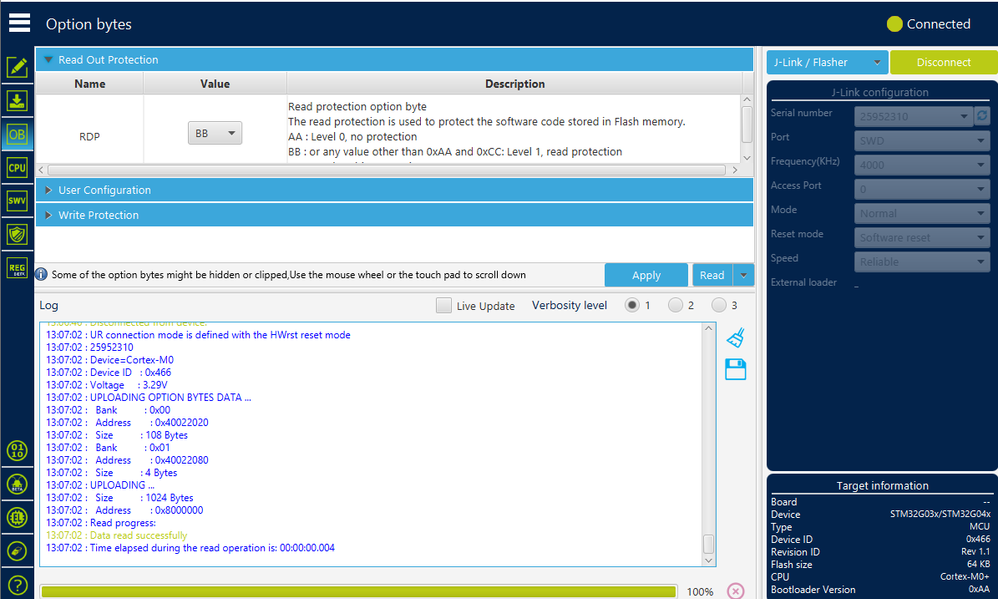
Task: Click the Name column header
Action: coord(90,83)
